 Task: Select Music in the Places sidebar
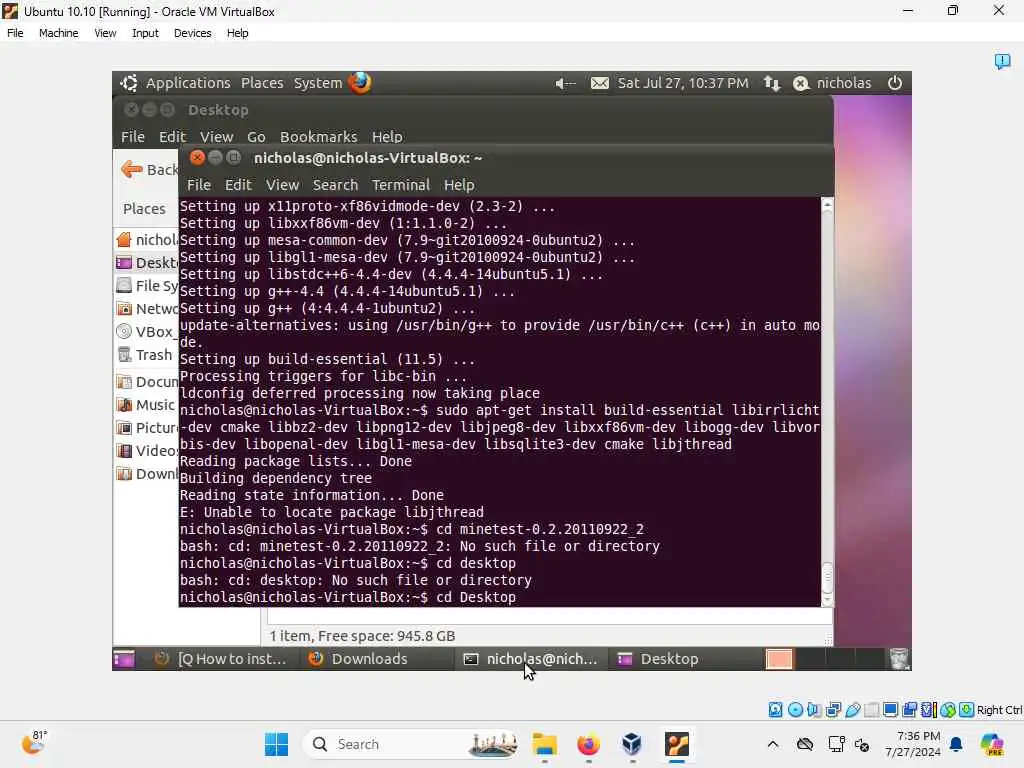pos(147,405)
